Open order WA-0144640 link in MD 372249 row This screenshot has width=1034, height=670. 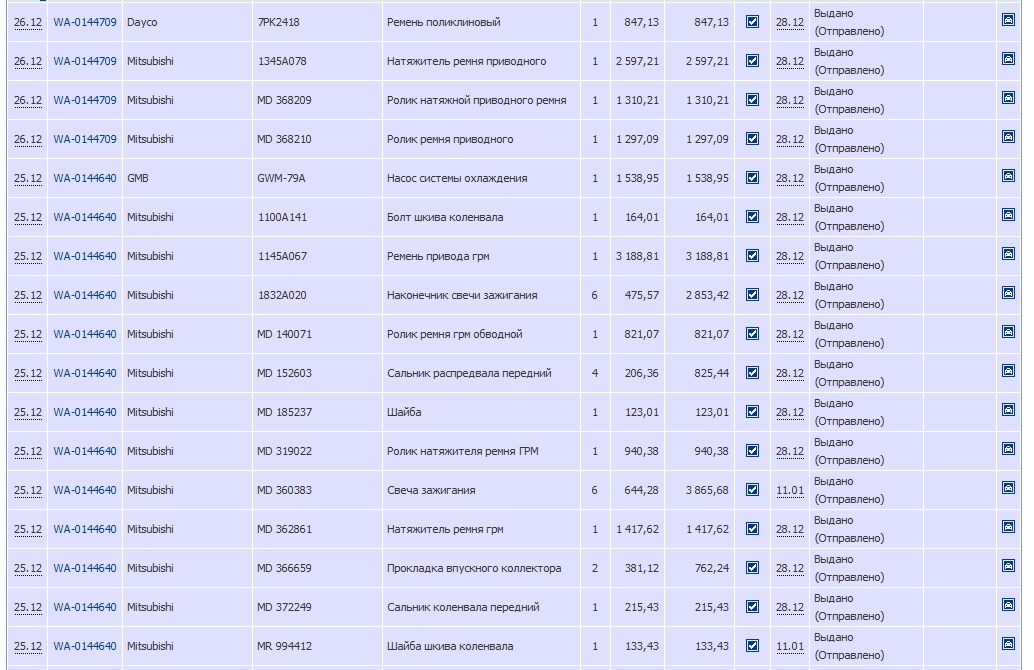tap(84, 607)
